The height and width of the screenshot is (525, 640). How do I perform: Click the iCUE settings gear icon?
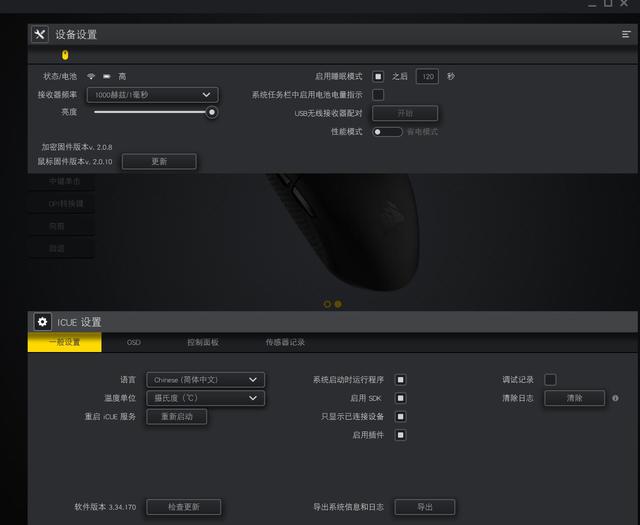tap(42, 322)
